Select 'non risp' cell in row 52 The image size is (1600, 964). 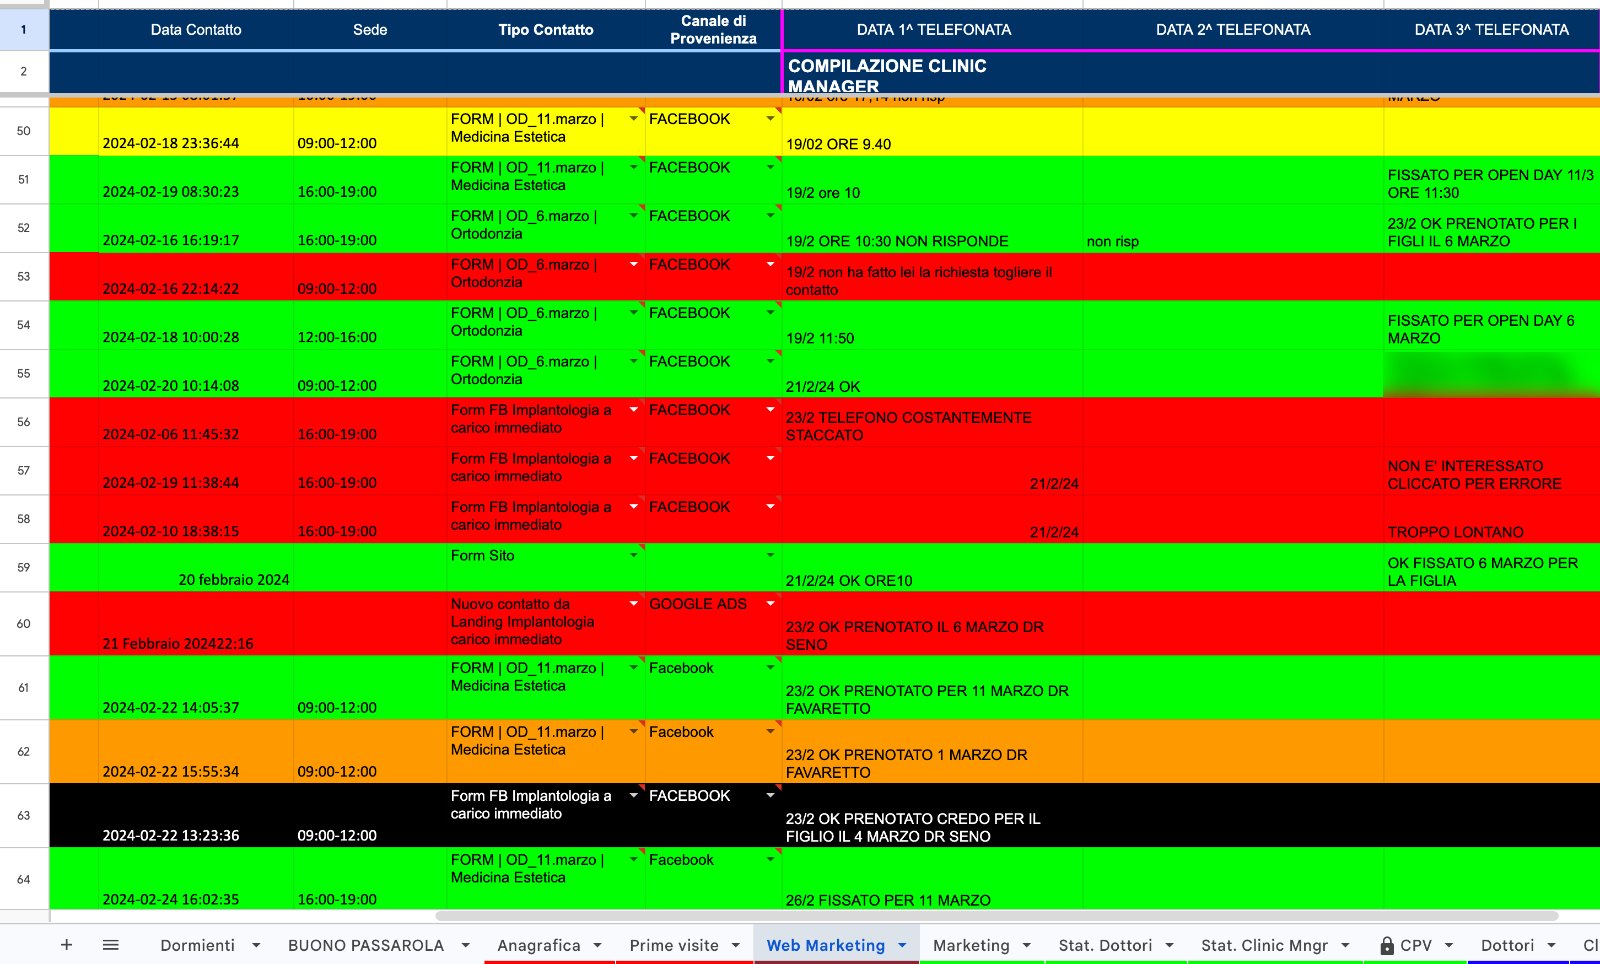pos(1233,228)
